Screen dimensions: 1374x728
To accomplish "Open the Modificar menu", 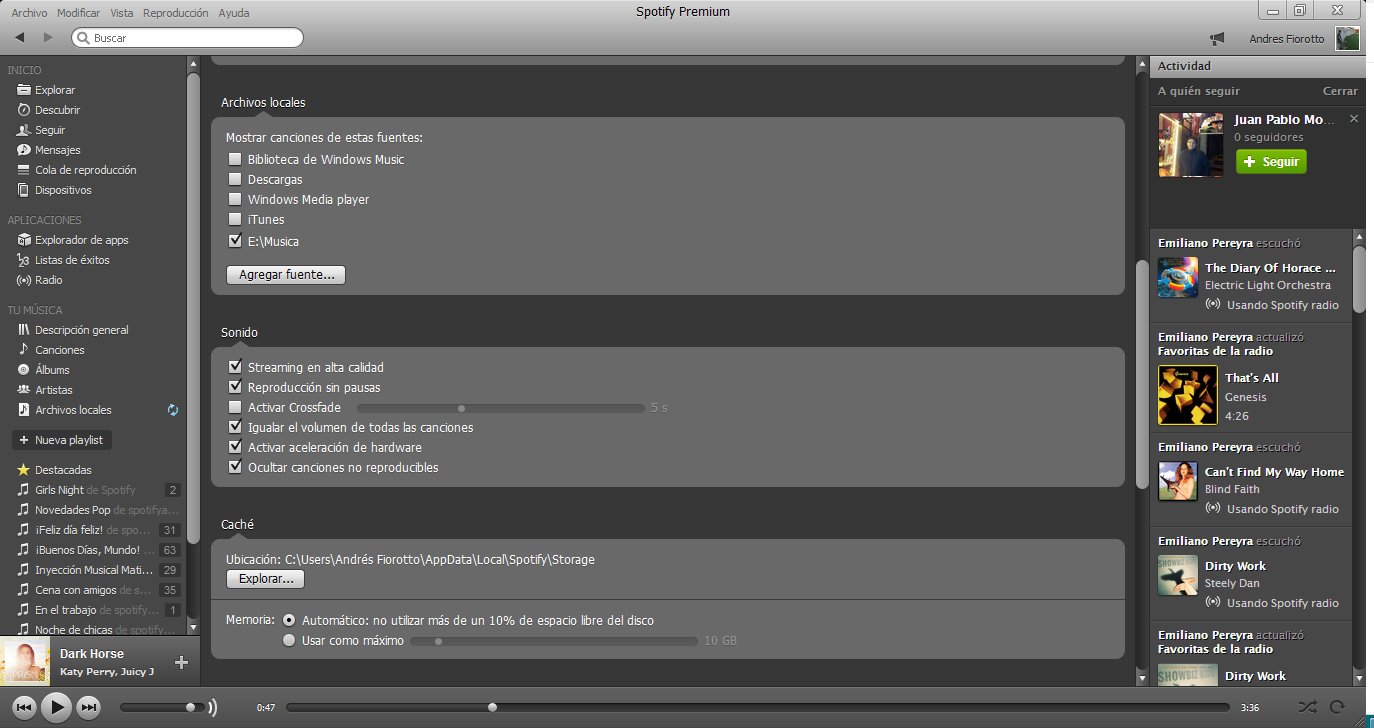I will click(78, 13).
